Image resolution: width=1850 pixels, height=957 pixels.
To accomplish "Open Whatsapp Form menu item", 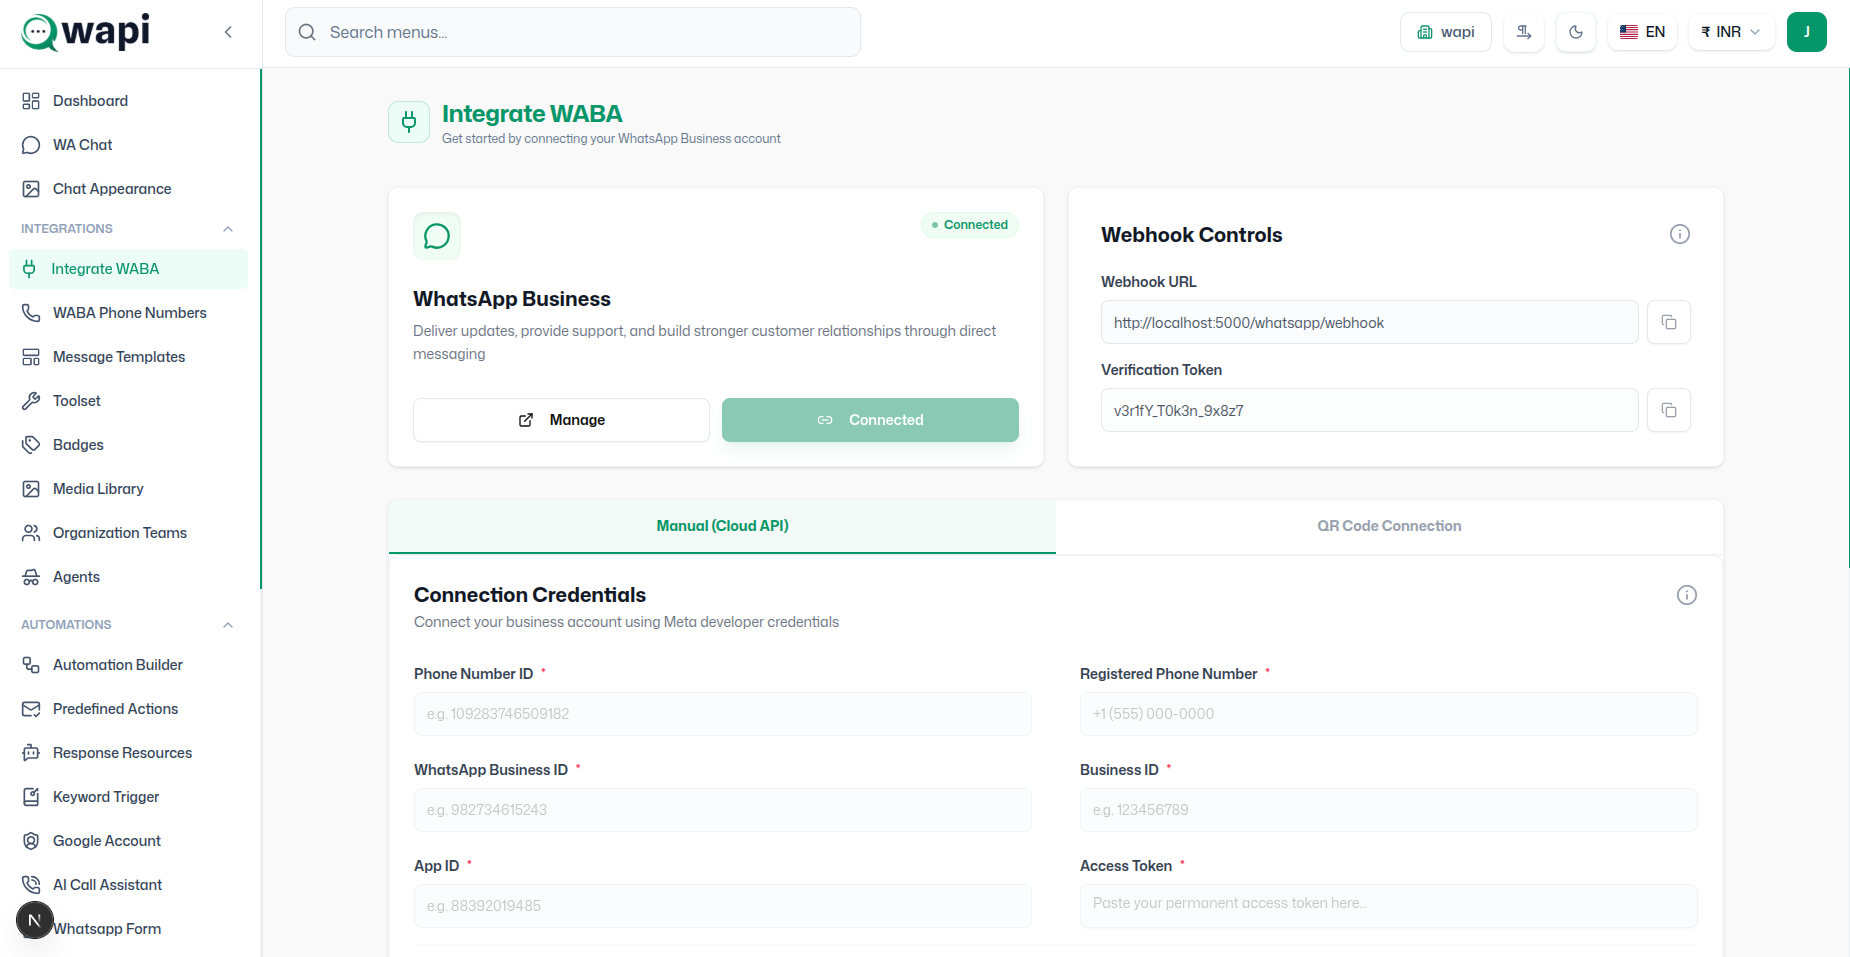I will point(128,929).
